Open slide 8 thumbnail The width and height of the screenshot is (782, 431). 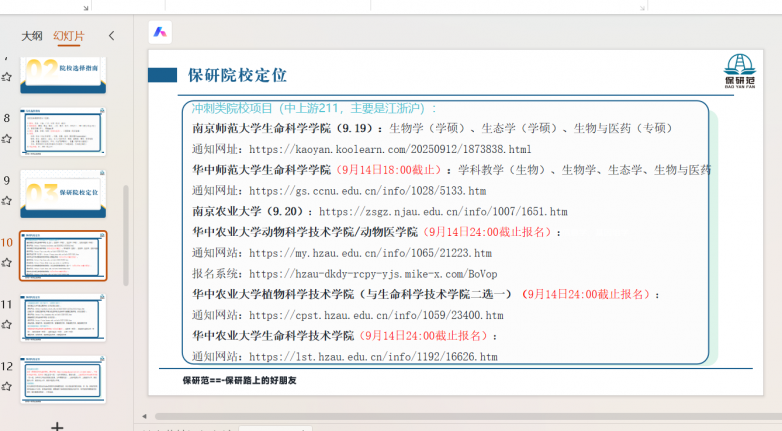coord(63,132)
